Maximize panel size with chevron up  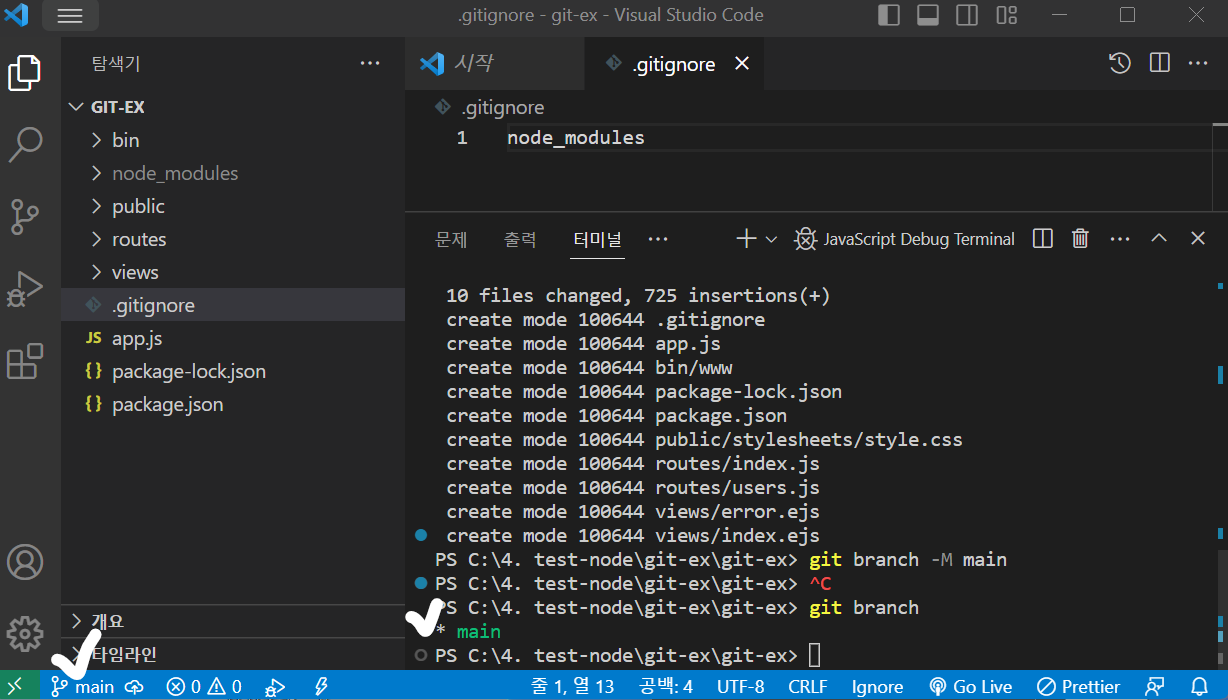coord(1159,239)
